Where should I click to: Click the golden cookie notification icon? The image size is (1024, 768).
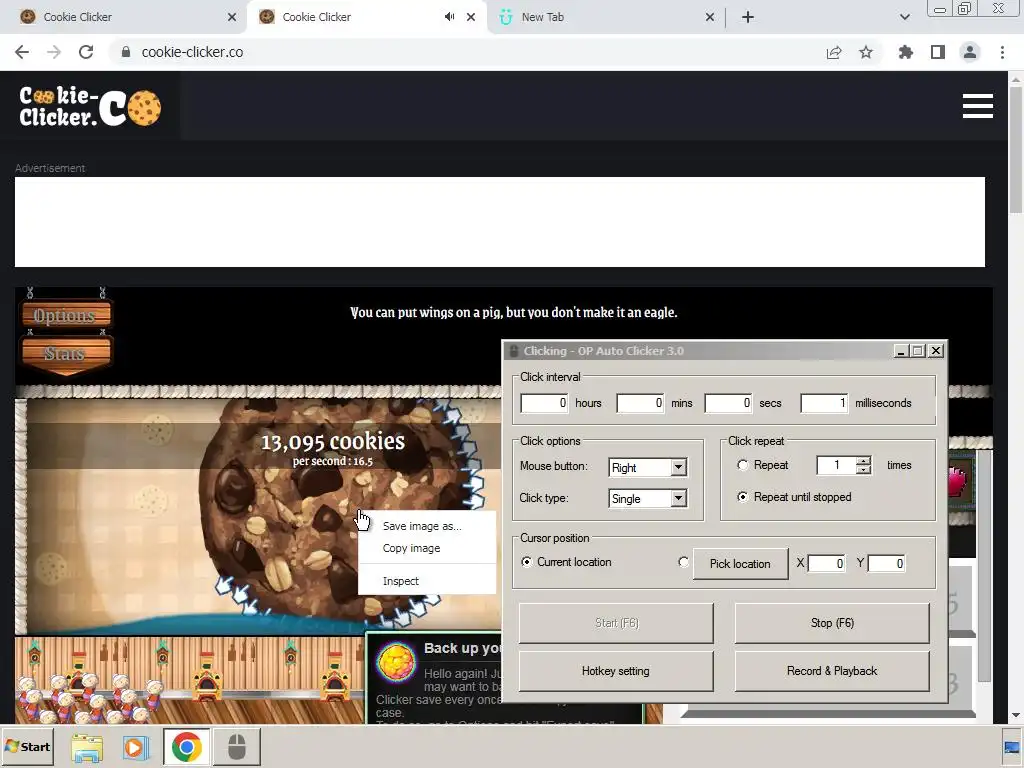pyautogui.click(x=396, y=662)
